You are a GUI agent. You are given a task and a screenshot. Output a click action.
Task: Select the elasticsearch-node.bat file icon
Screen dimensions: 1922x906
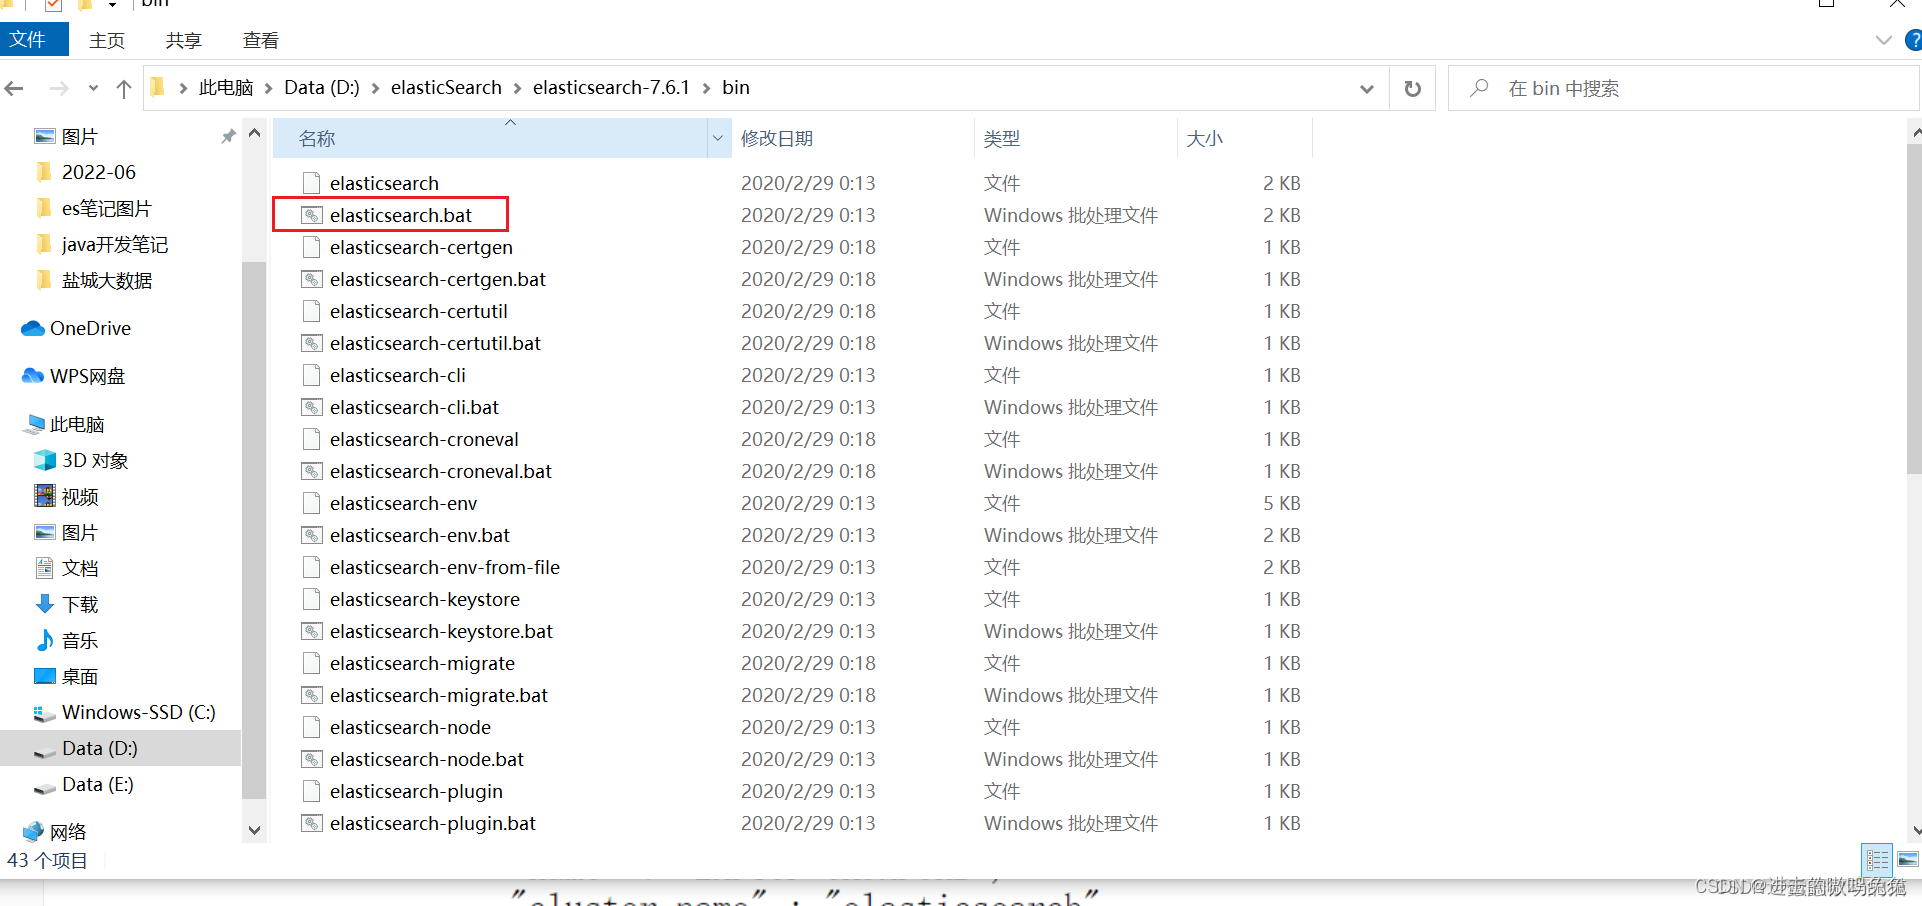312,759
